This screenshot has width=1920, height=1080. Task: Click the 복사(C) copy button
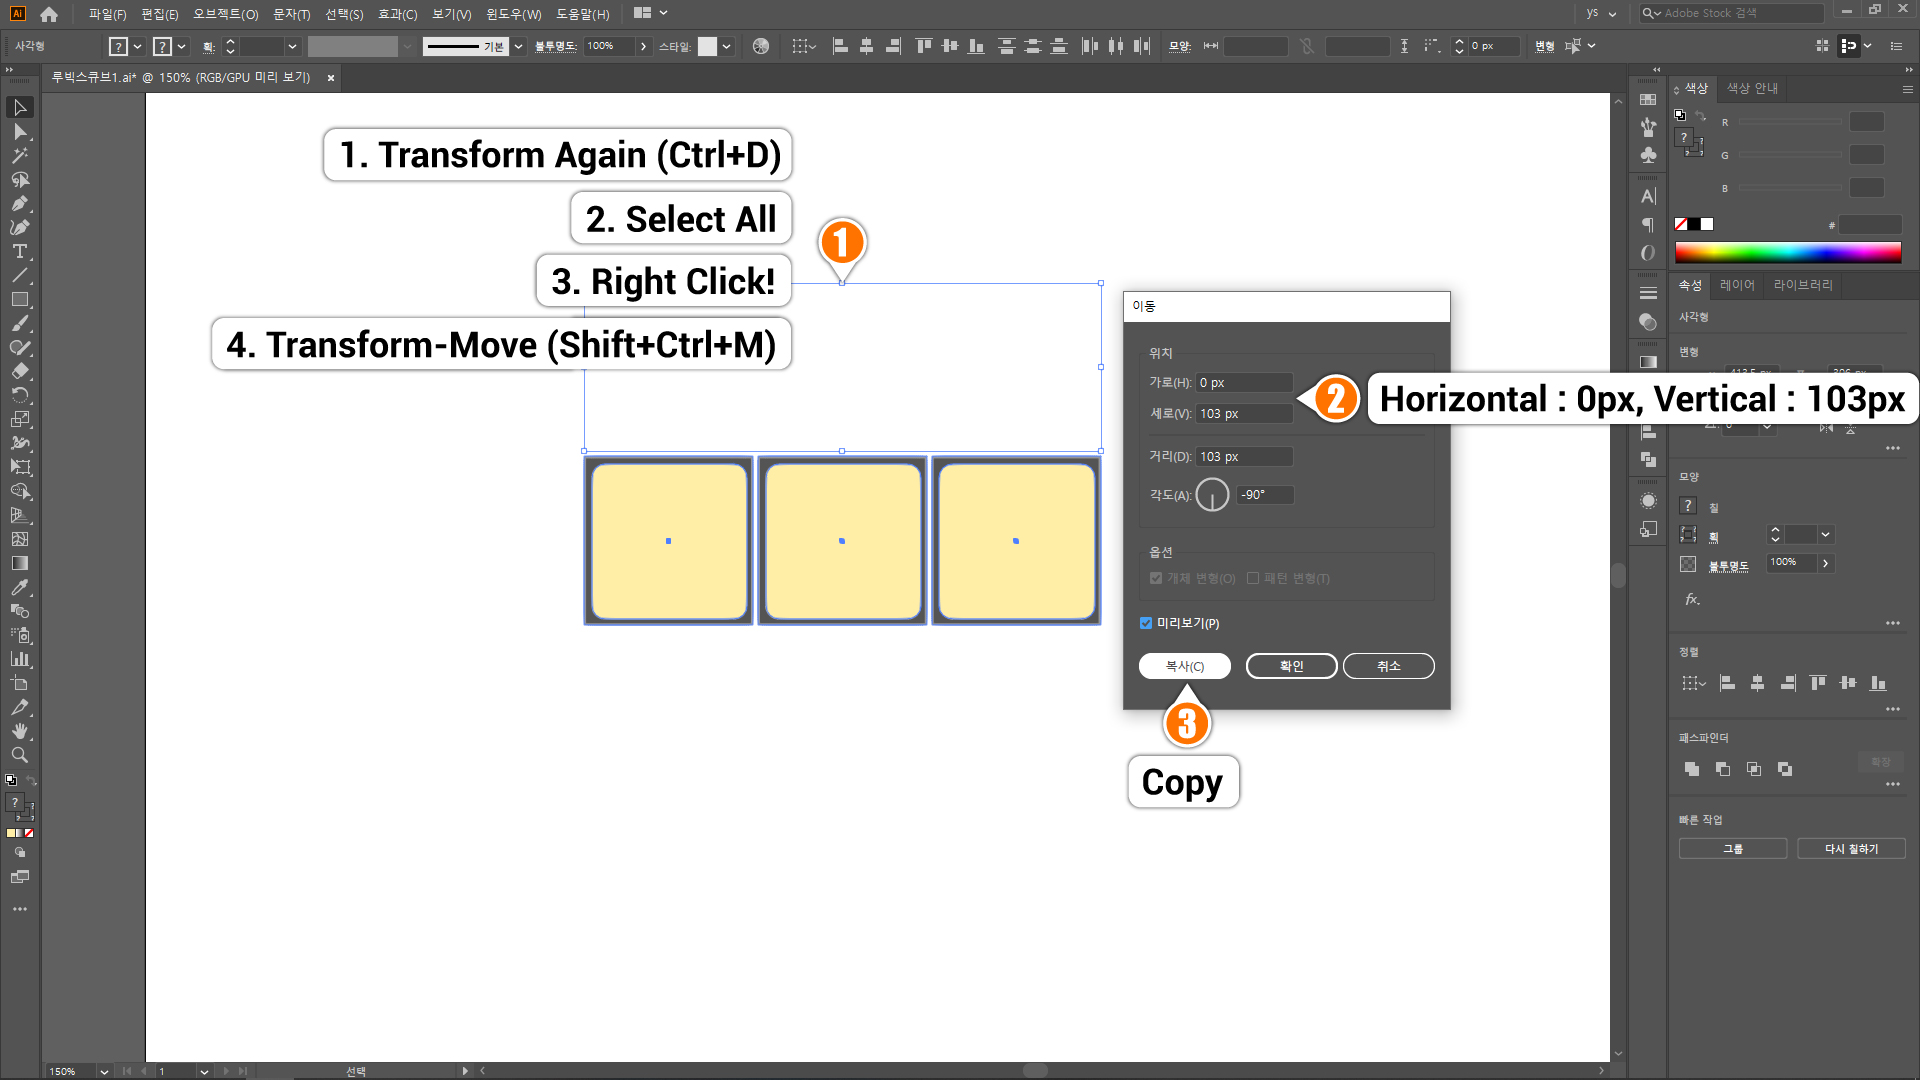pyautogui.click(x=1184, y=666)
